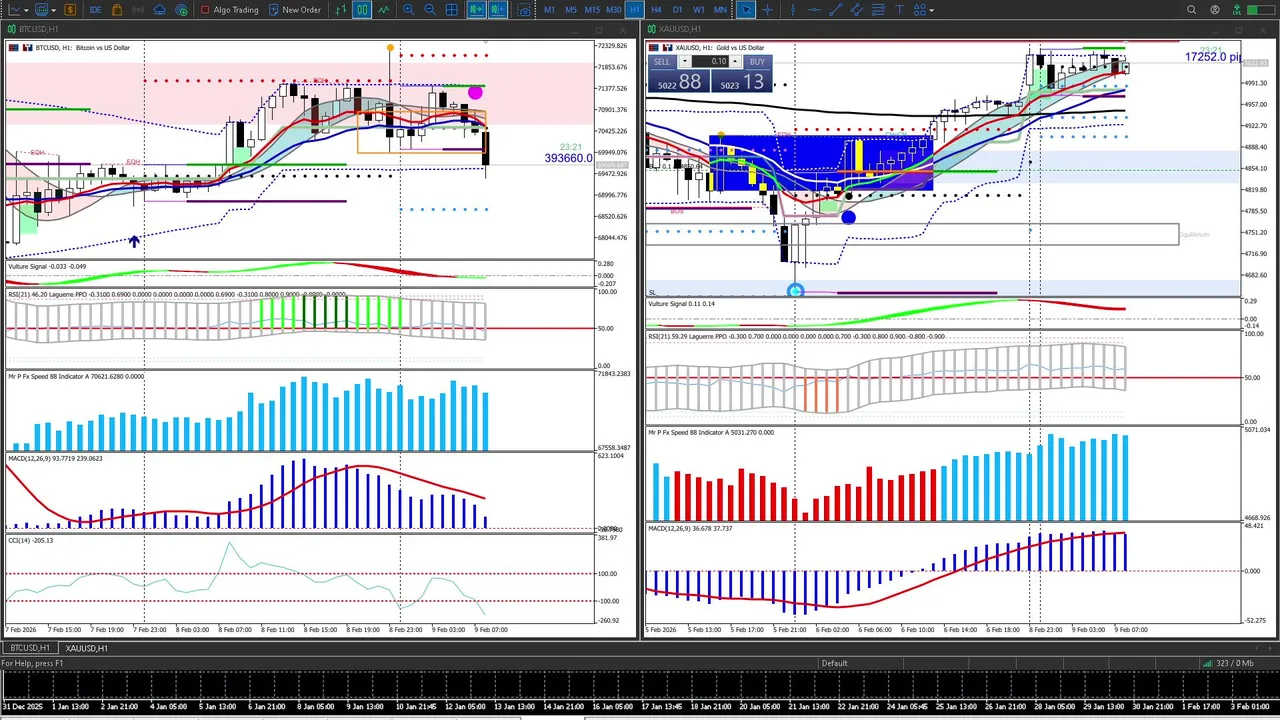Open the Market shopping bag icon

[x=117, y=9]
